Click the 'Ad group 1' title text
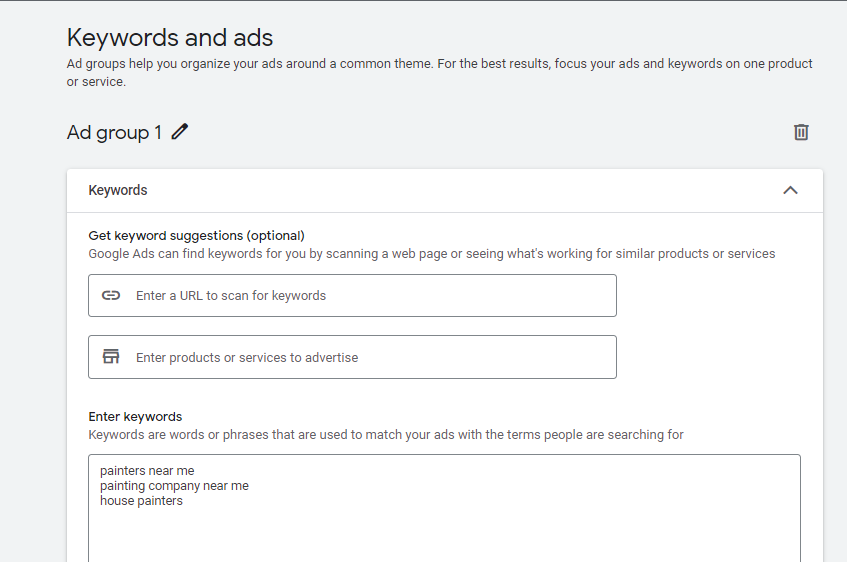This screenshot has height=562, width=847. (x=114, y=132)
